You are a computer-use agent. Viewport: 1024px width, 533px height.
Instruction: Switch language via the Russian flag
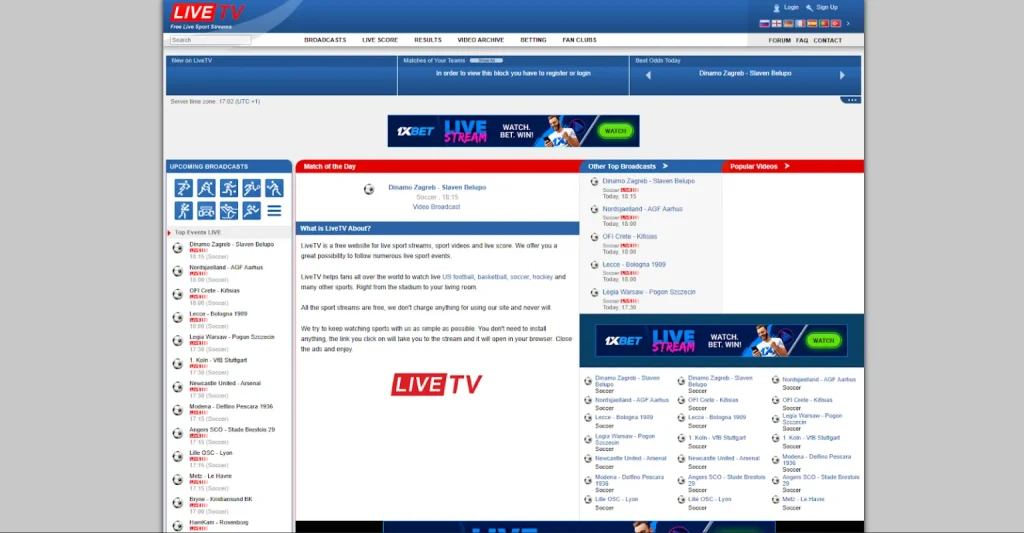764,23
